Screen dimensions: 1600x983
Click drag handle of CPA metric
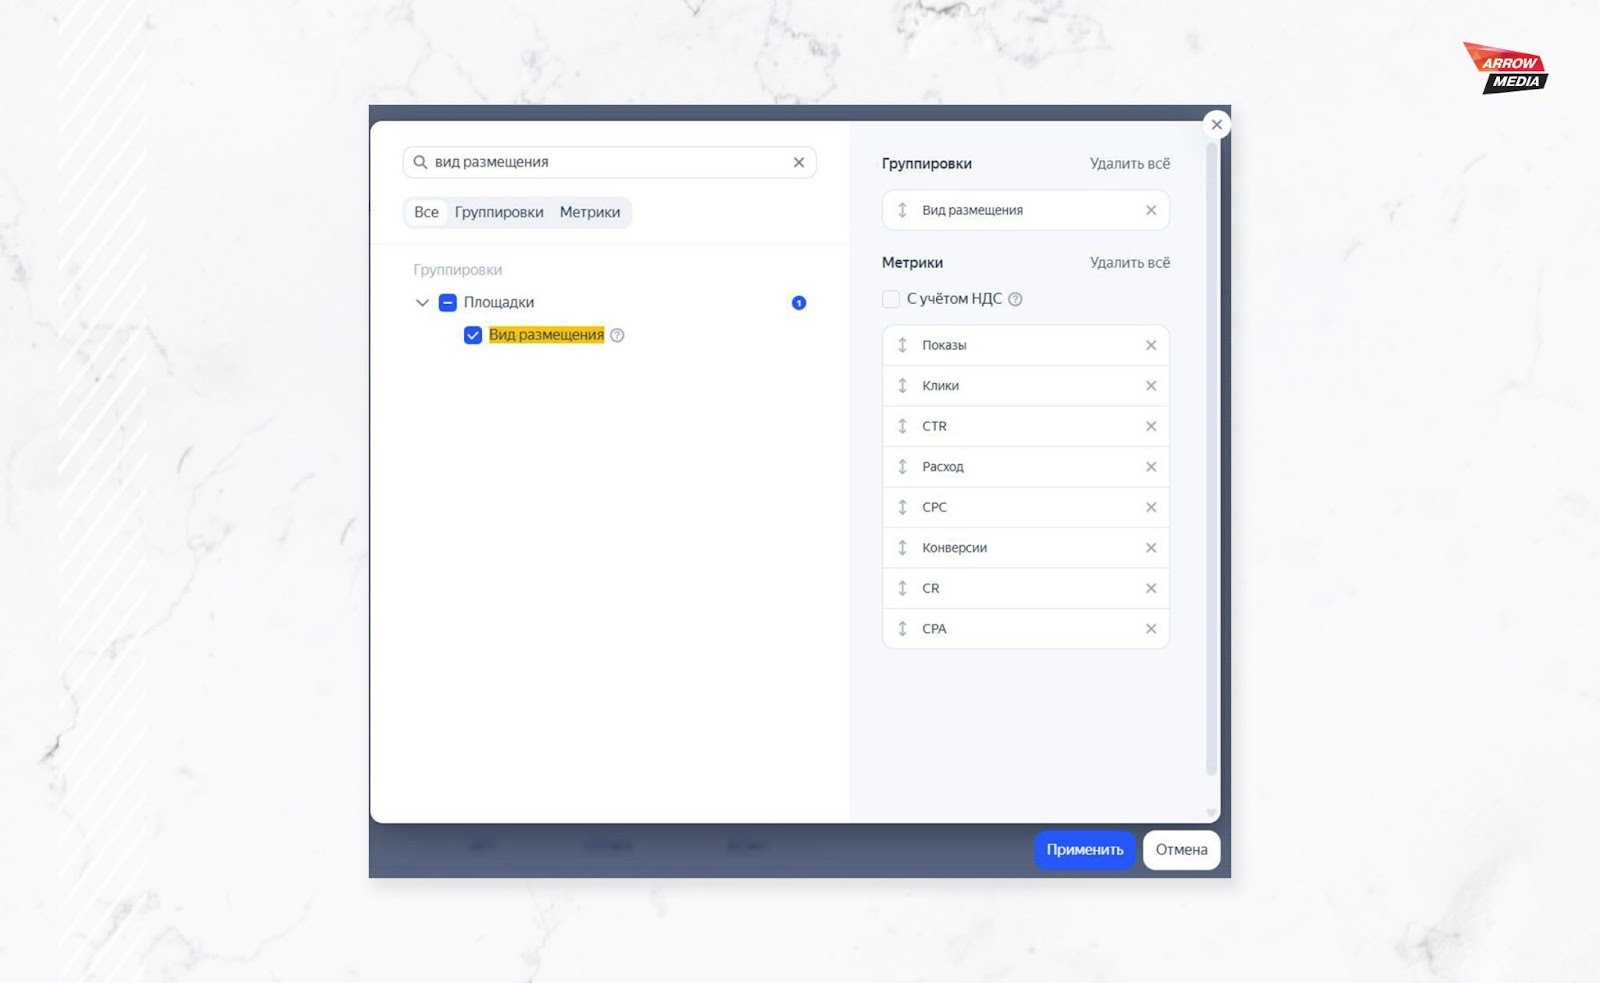[x=902, y=629]
